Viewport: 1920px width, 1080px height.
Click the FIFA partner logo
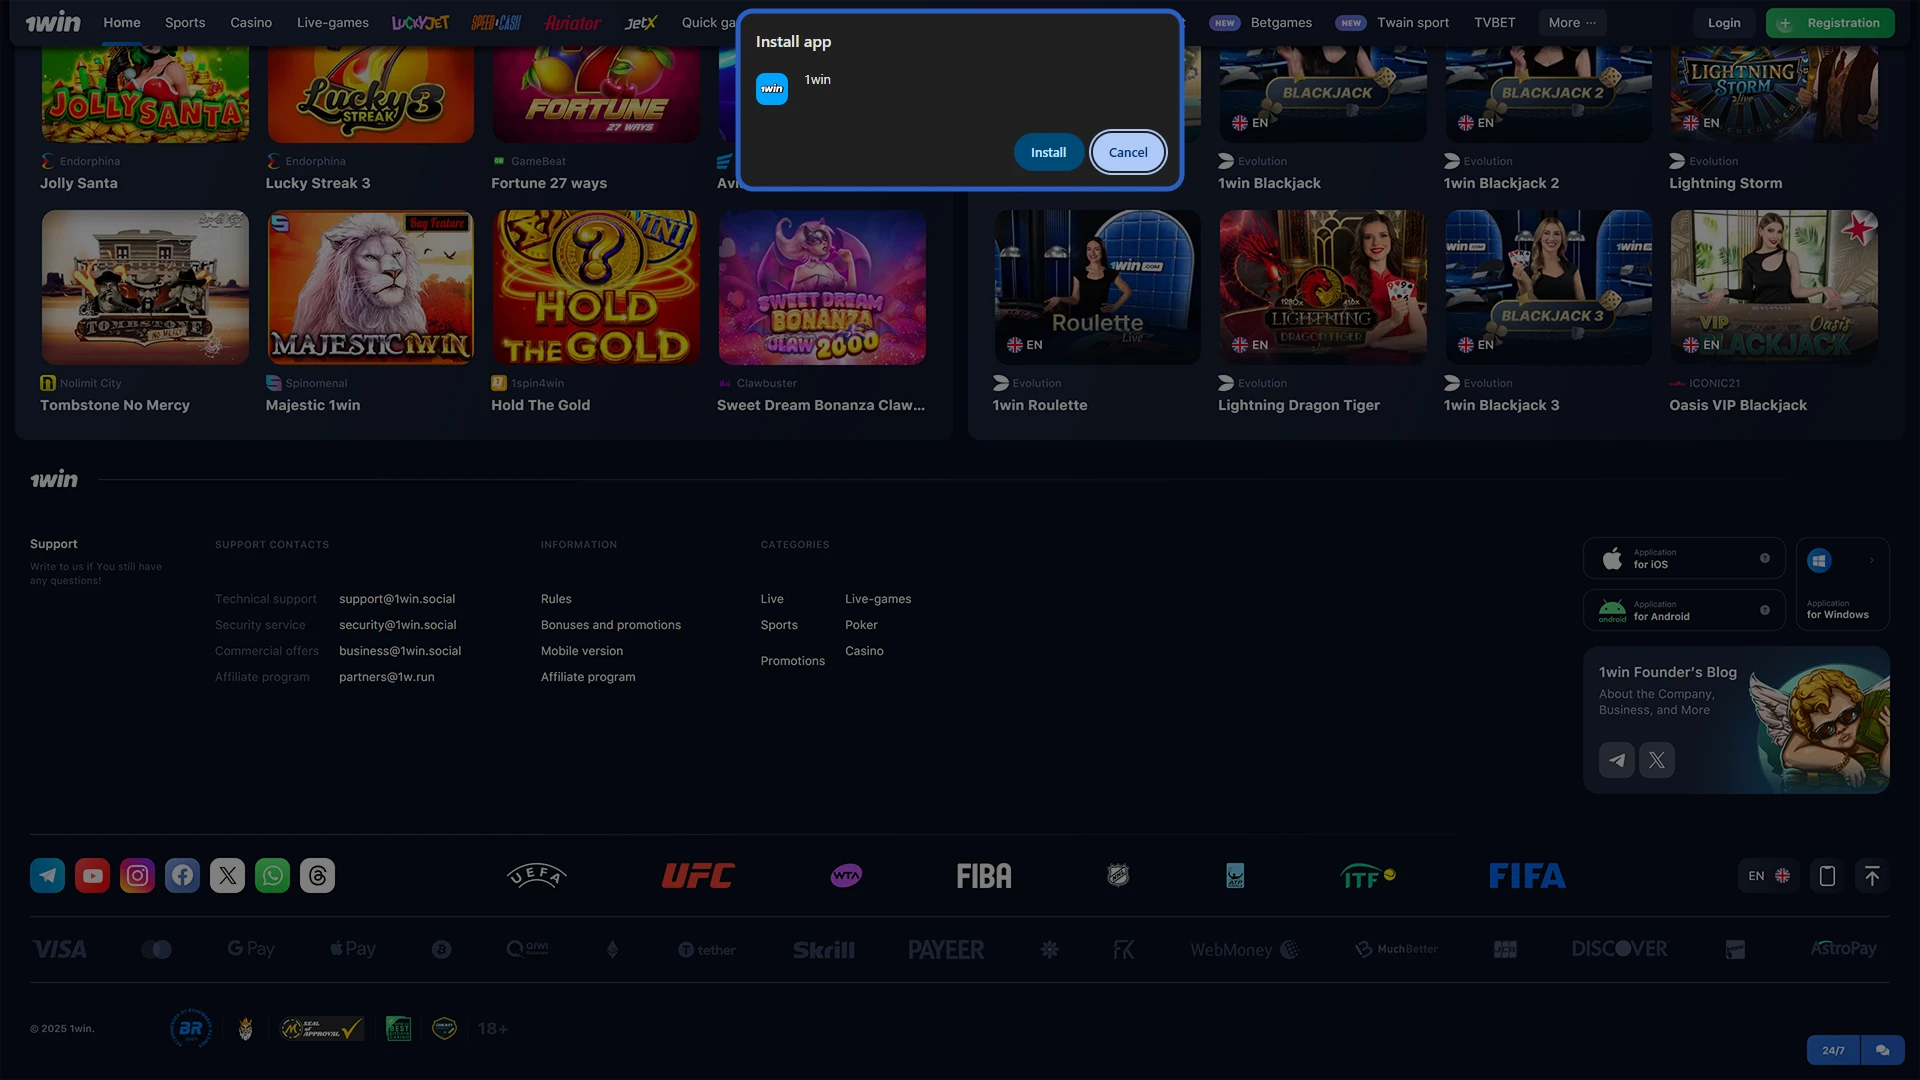click(1527, 876)
